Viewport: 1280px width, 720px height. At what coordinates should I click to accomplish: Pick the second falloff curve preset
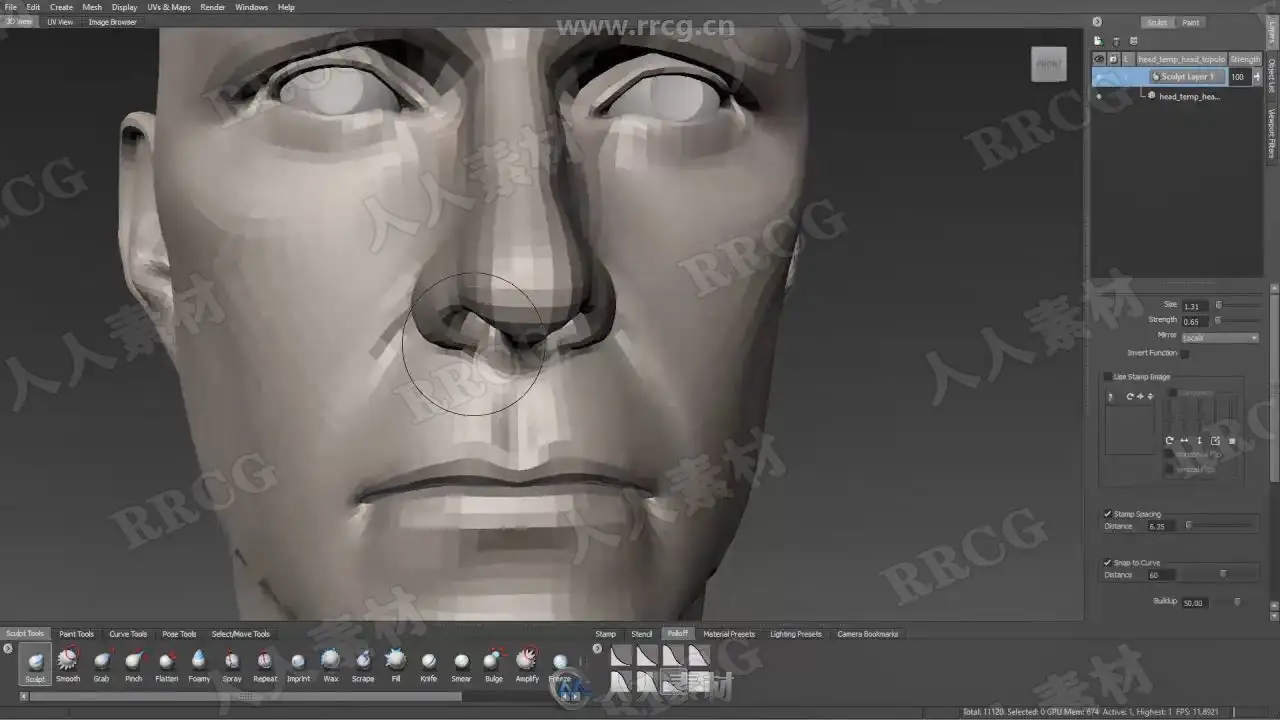647,655
